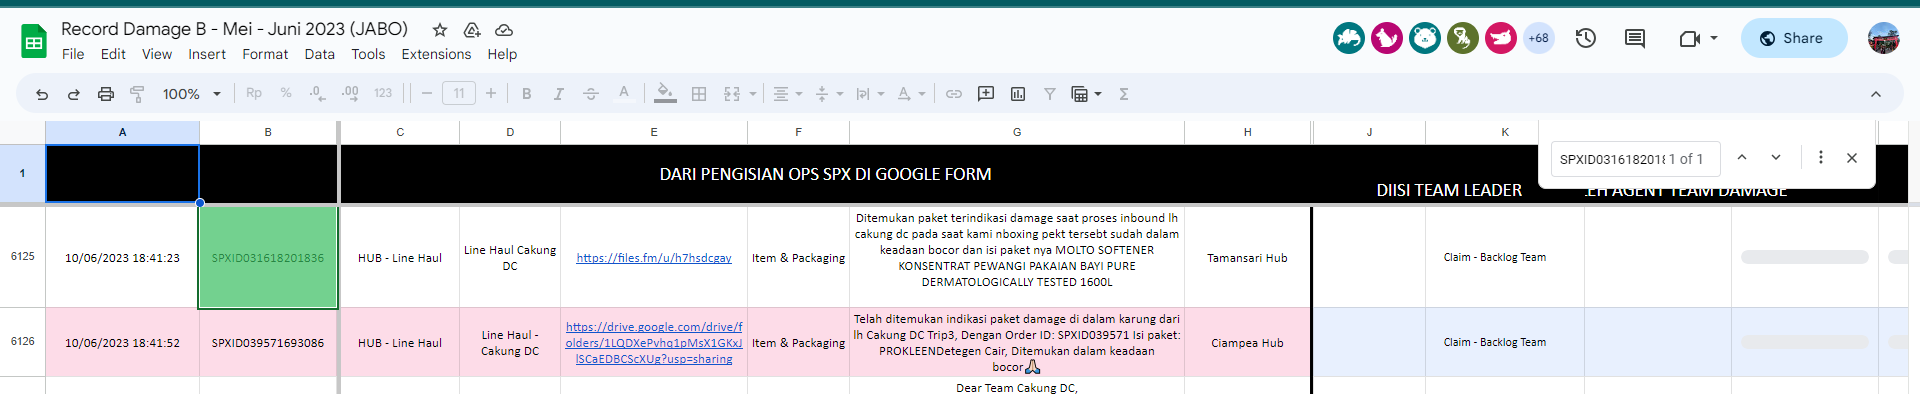Insert a comment from the toolbar
This screenshot has width=1920, height=394.
(x=986, y=94)
